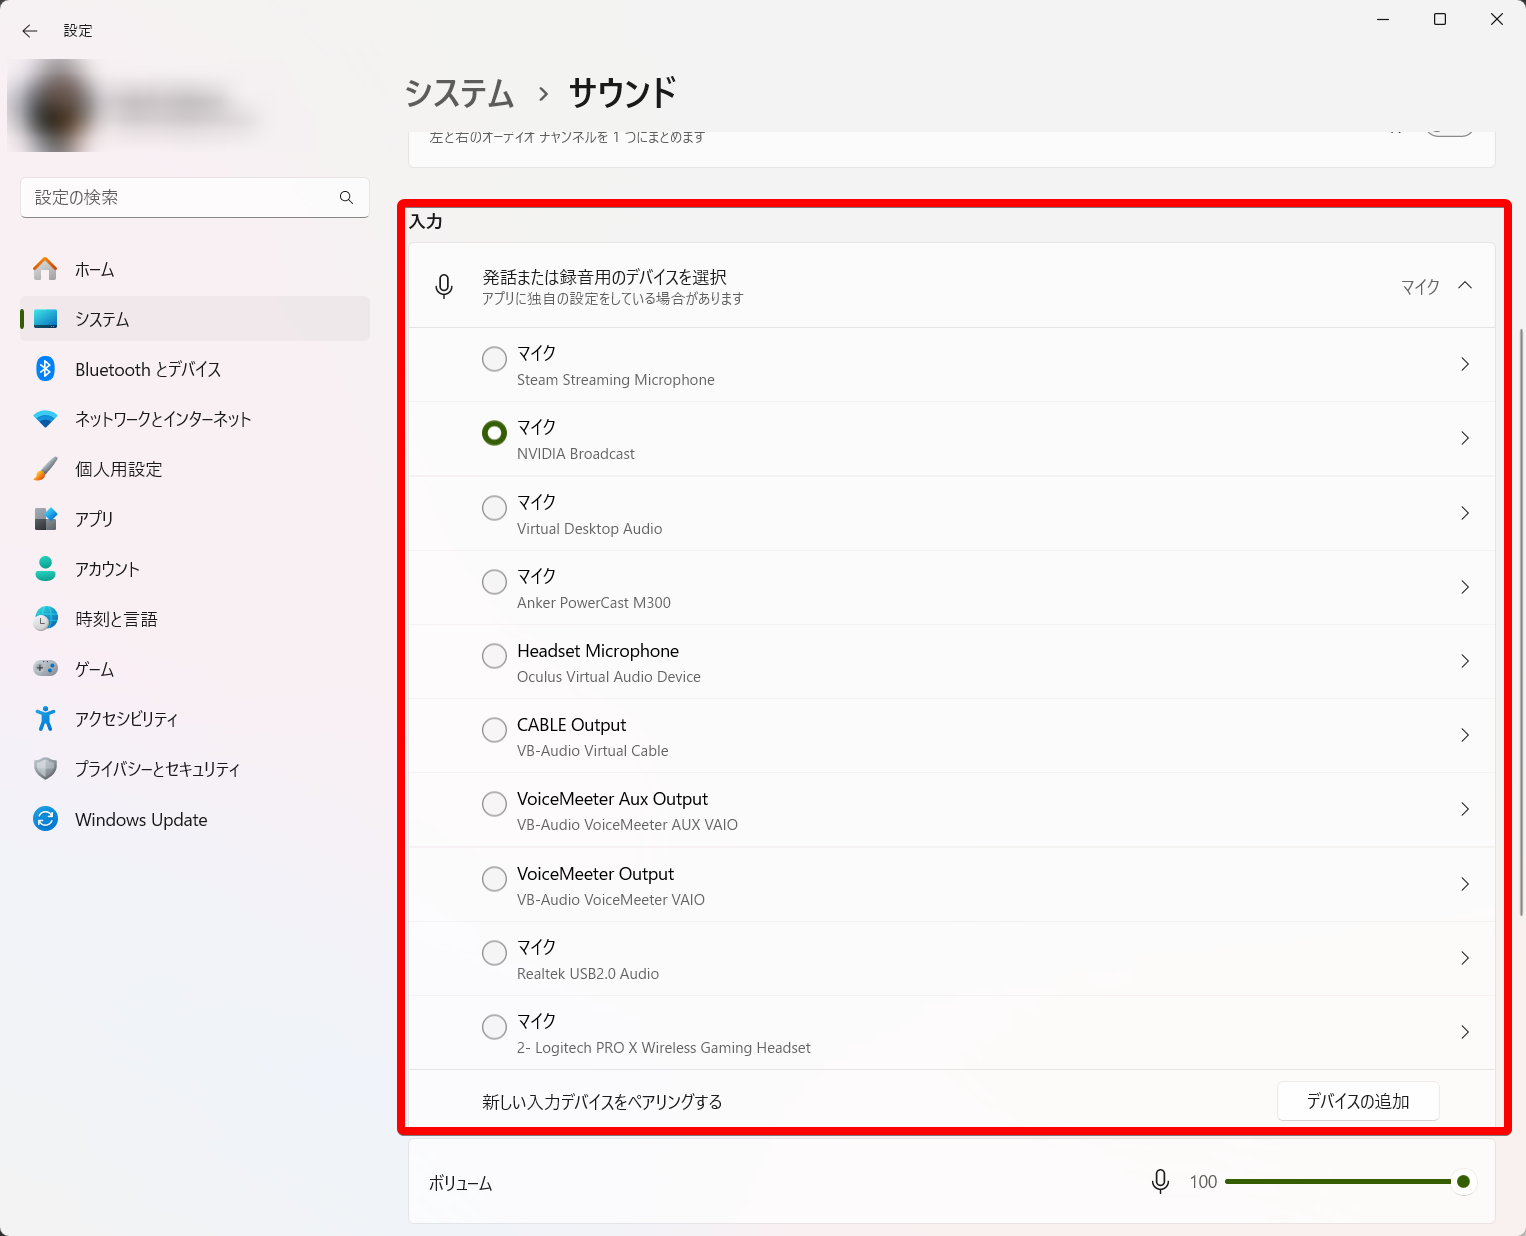This screenshot has width=1526, height=1236.
Task: Open Steam Streaming Microphone properties chevron
Action: 1465,364
